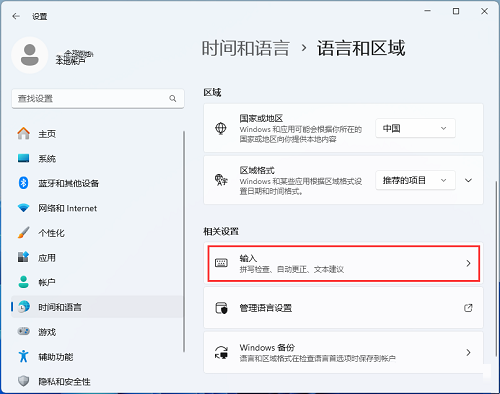
Task: Click the 系统 monitor icon
Action: [x=23, y=158]
